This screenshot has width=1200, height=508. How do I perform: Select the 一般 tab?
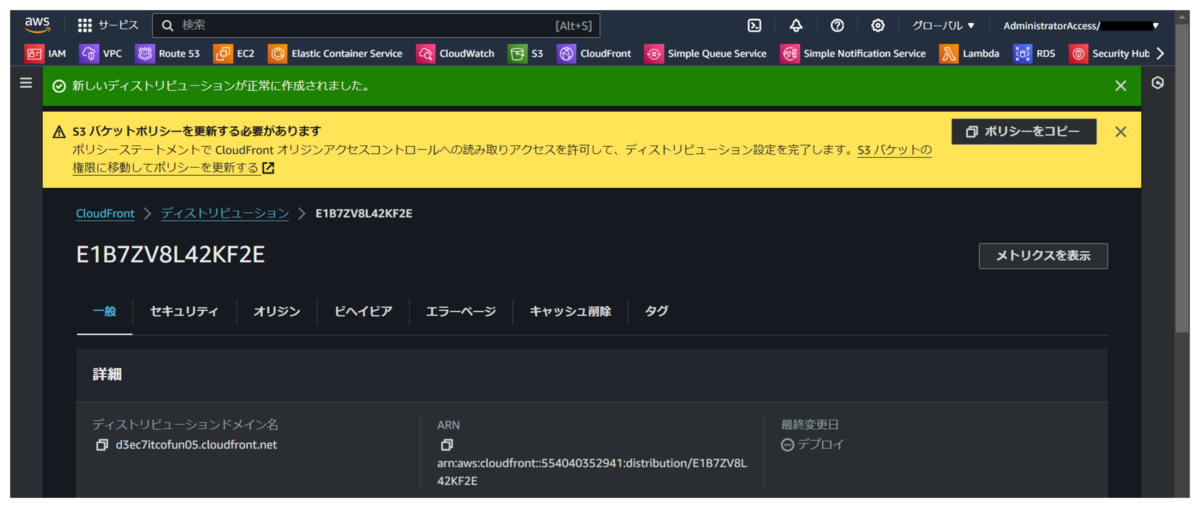click(x=104, y=311)
